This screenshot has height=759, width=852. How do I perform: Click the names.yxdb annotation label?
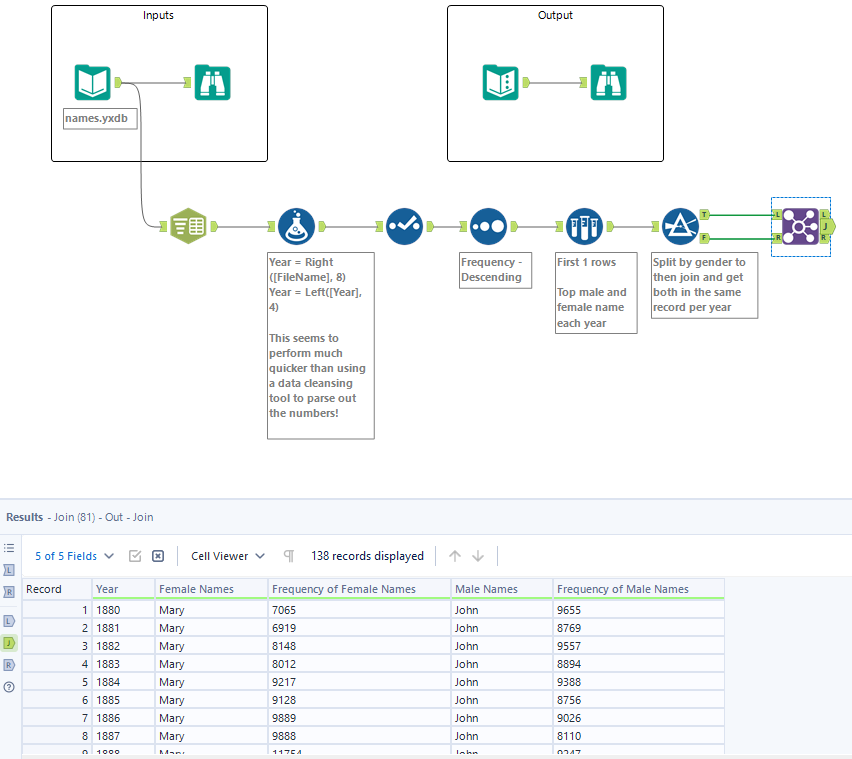coord(100,118)
